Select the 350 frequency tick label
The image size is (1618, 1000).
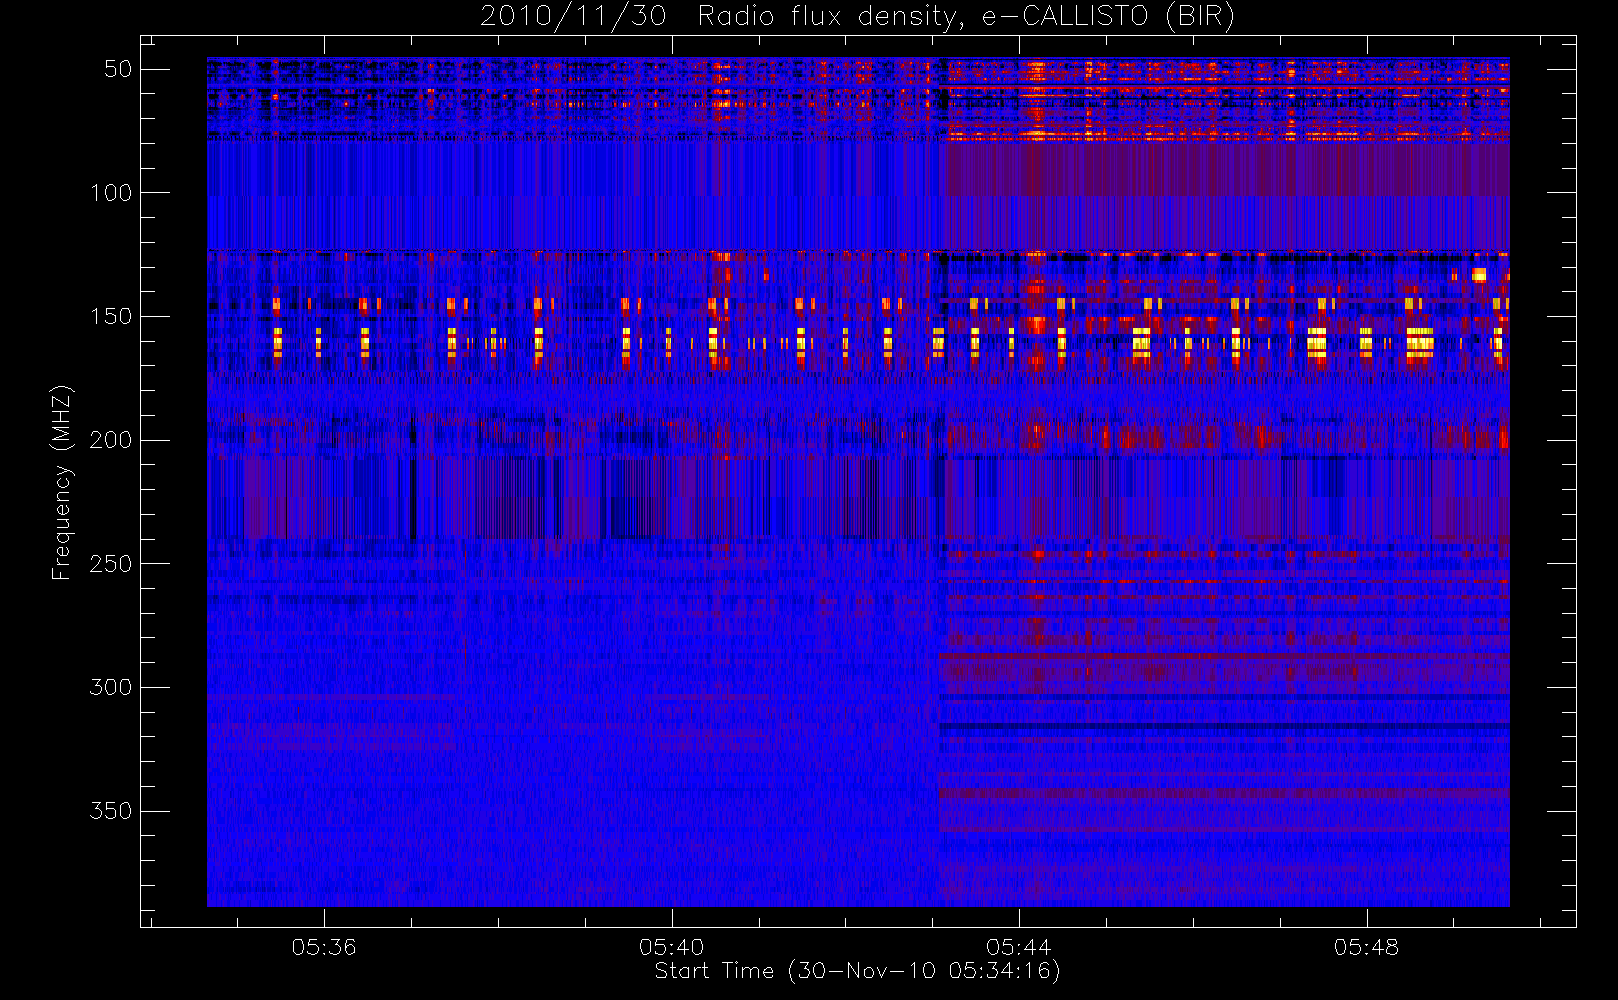pos(111,811)
